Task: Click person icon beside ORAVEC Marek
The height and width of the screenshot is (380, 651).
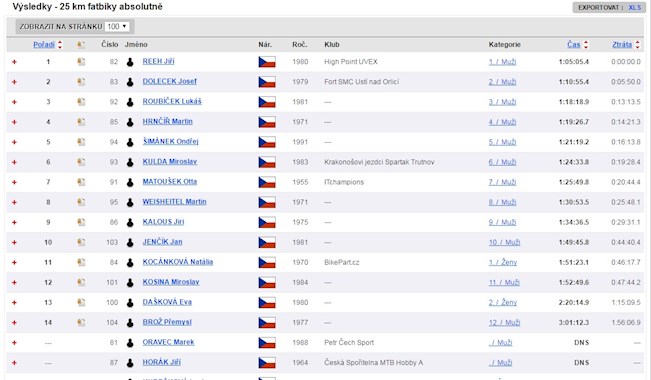Action: click(x=130, y=343)
